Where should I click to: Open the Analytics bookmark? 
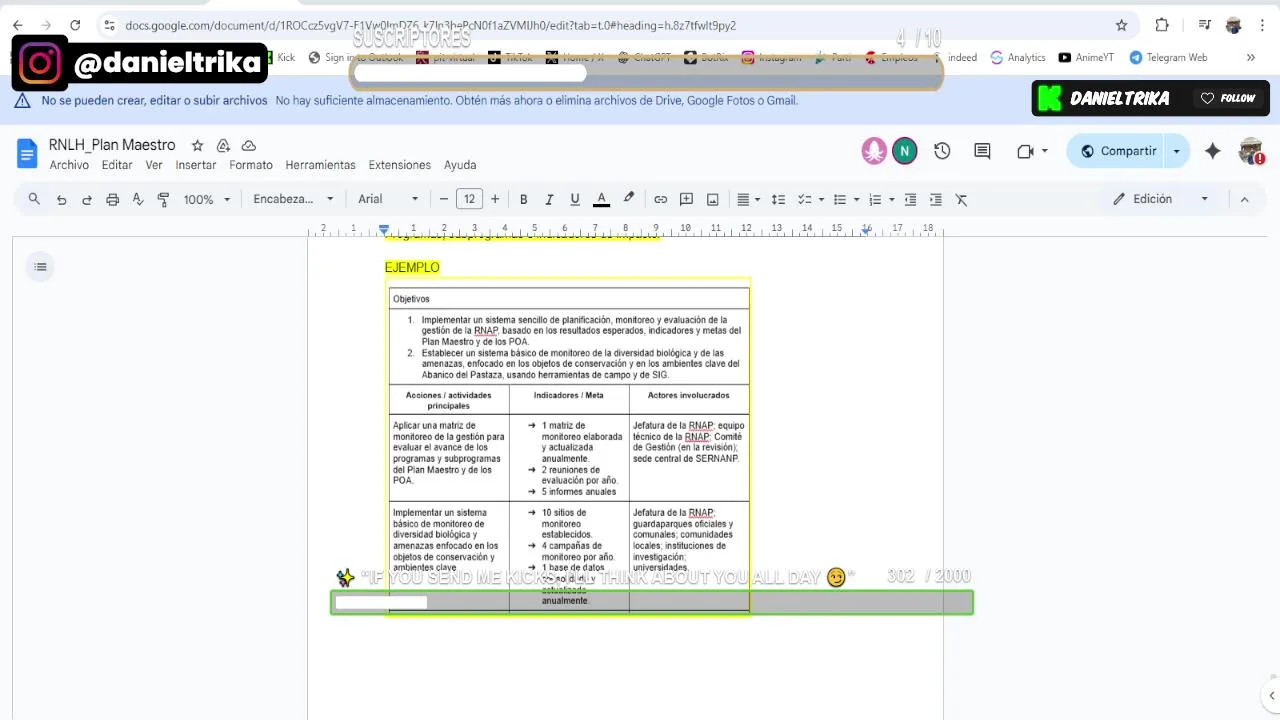click(1018, 57)
